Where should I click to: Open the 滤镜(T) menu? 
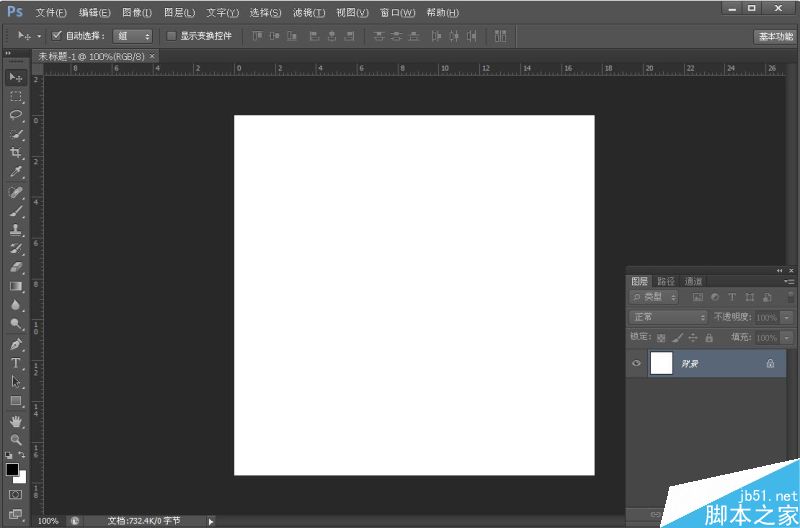point(308,13)
